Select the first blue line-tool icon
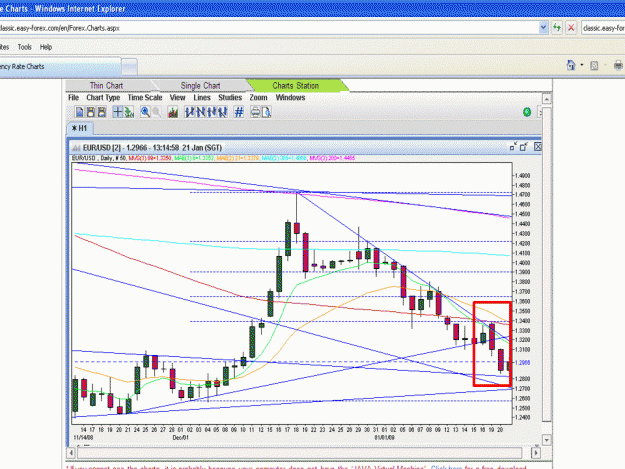The width and height of the screenshot is (625, 469). click(189, 112)
